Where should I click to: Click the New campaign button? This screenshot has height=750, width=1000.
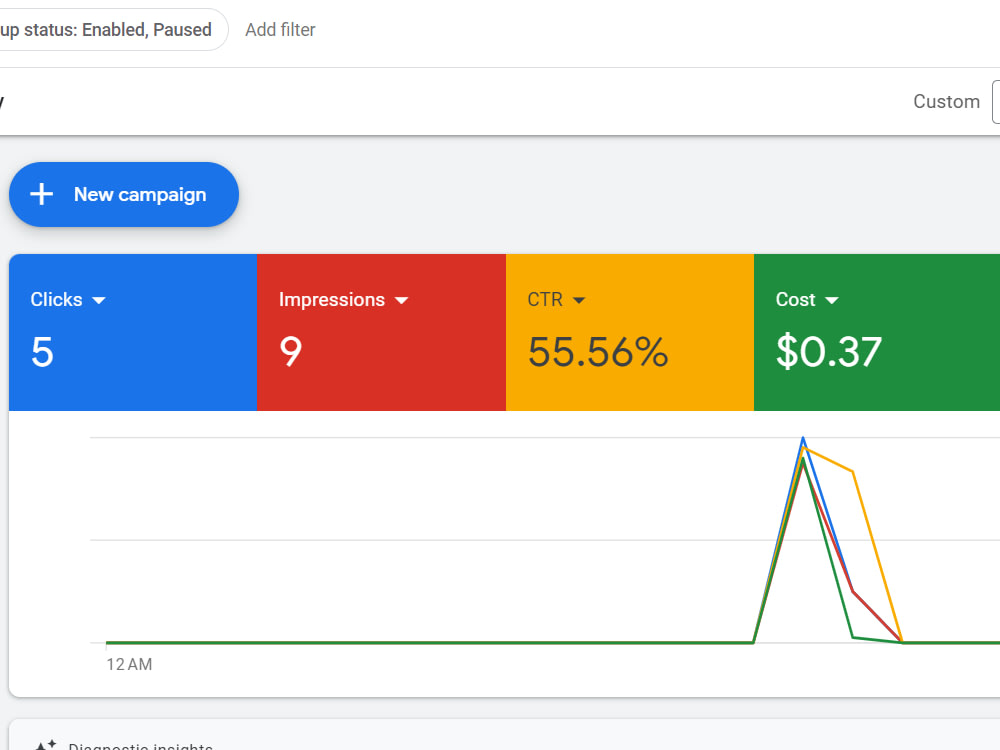pyautogui.click(x=124, y=195)
